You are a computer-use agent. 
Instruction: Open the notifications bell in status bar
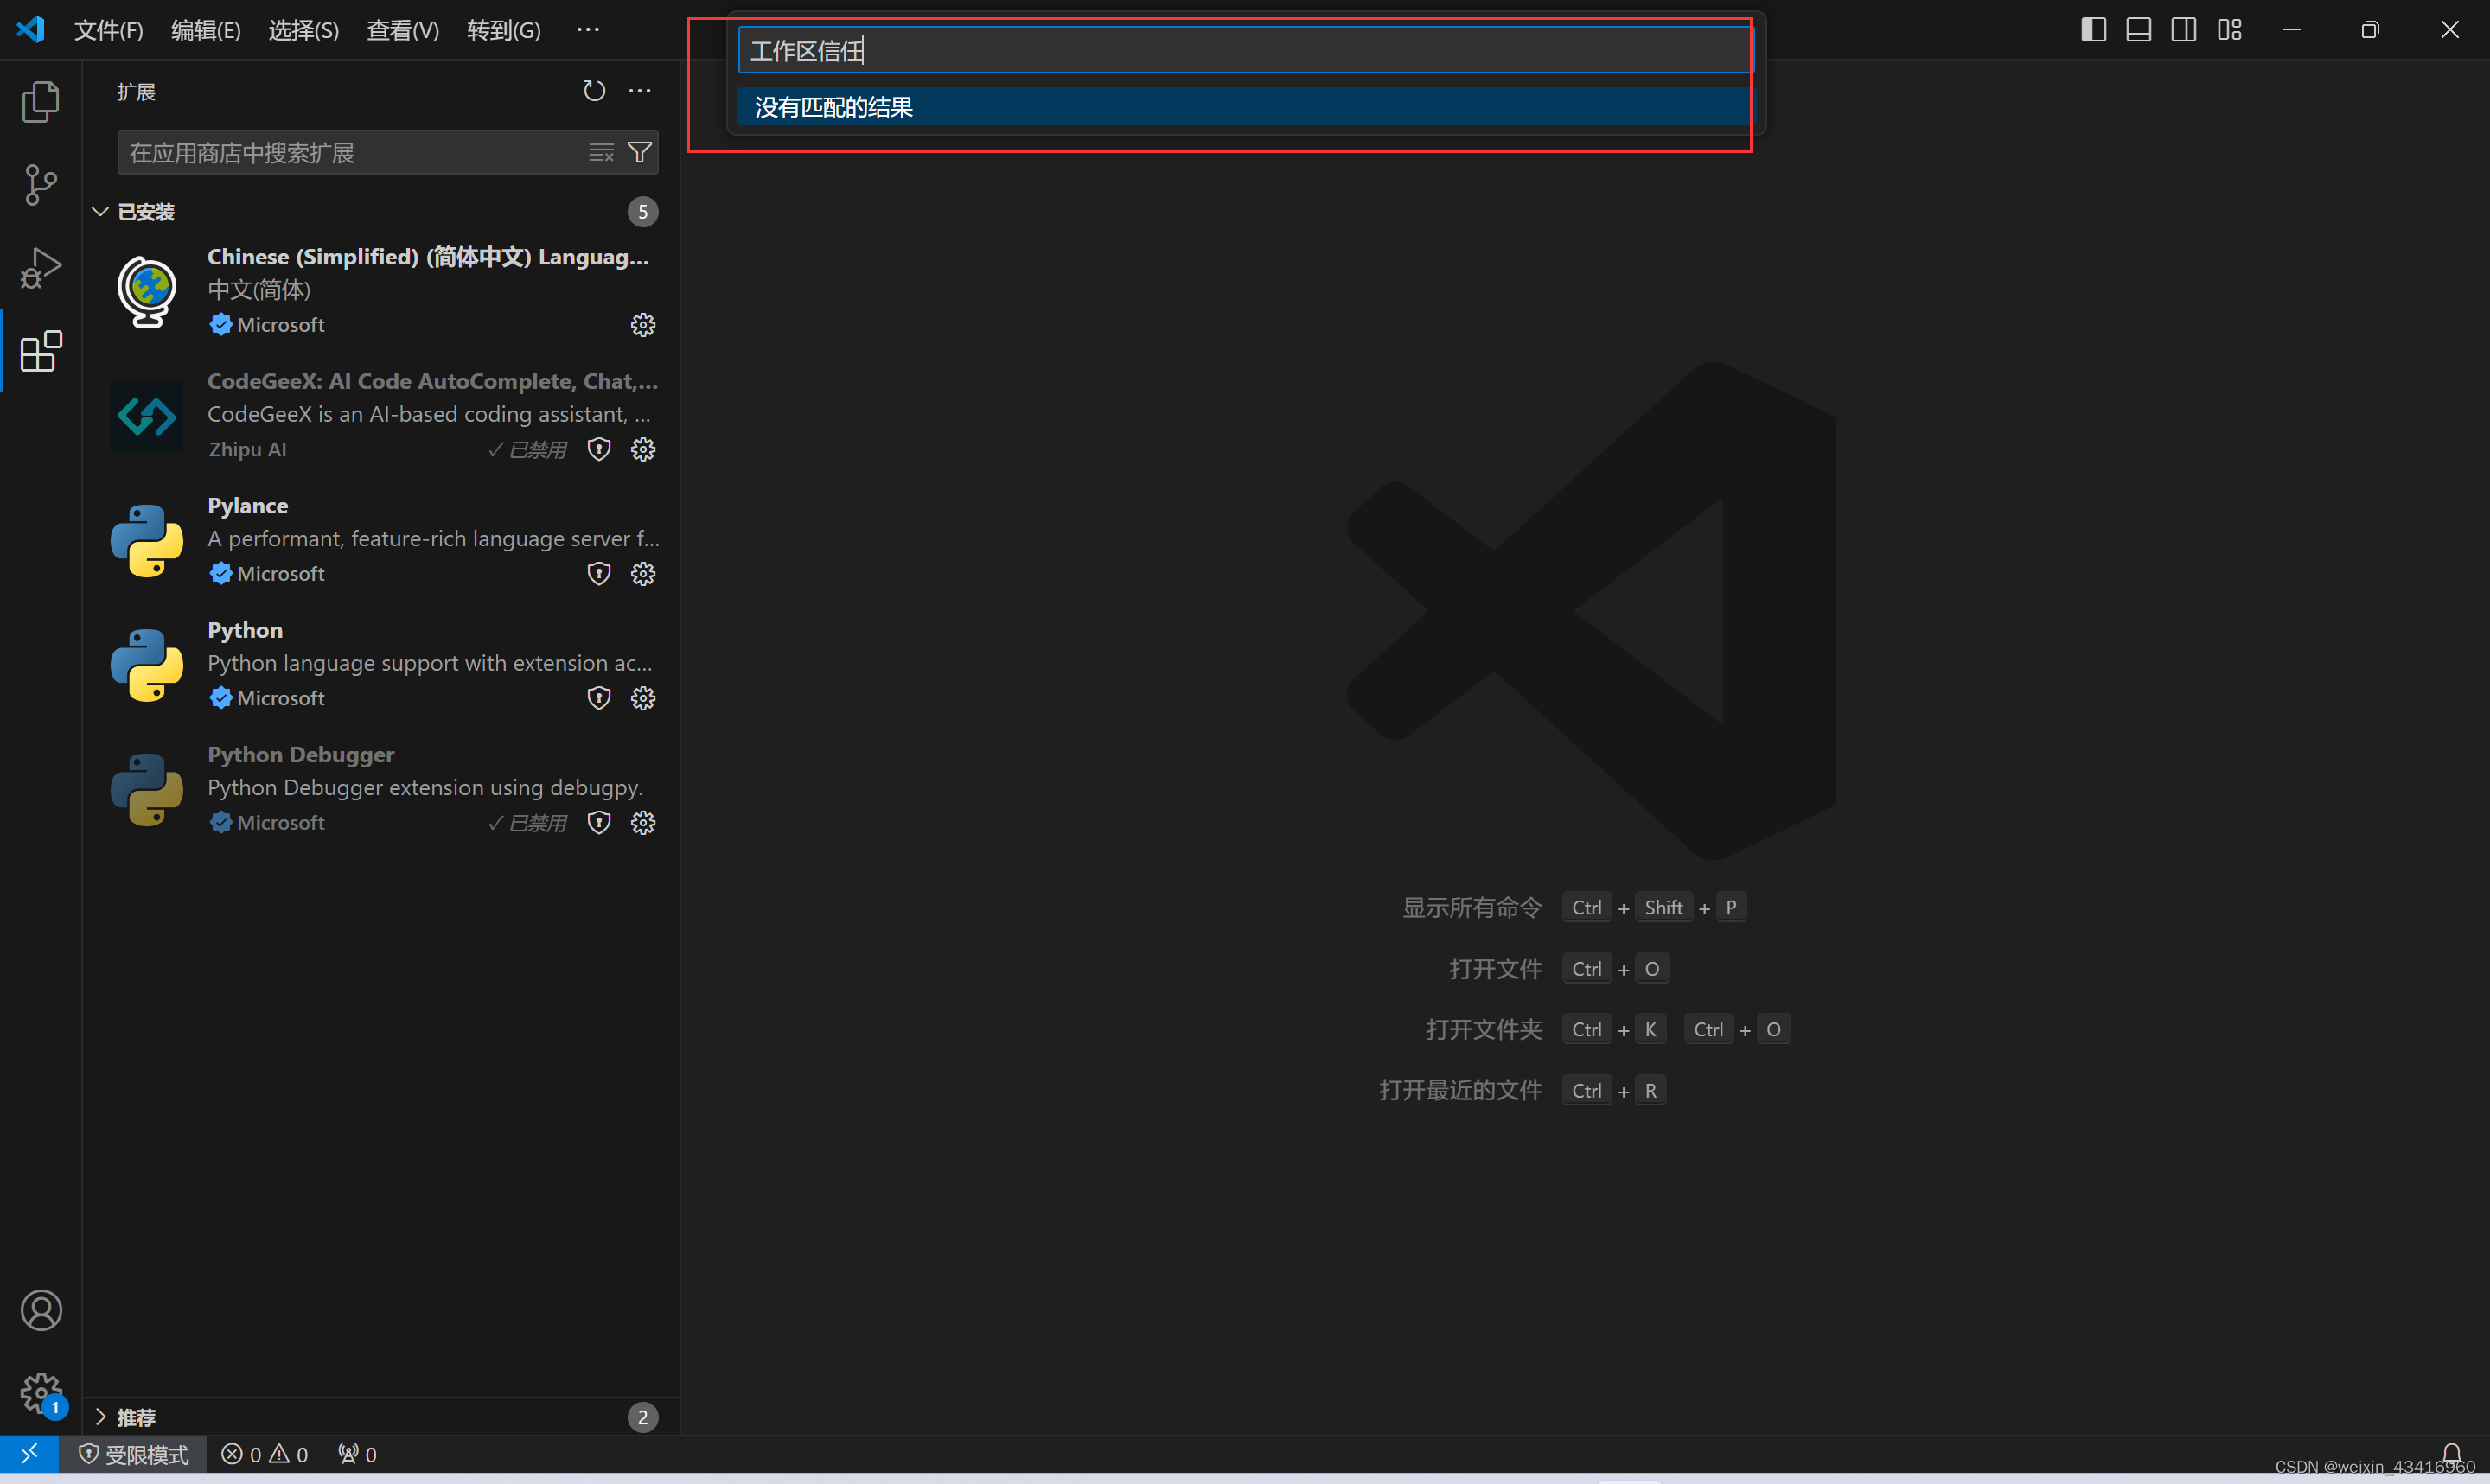(x=2452, y=1452)
